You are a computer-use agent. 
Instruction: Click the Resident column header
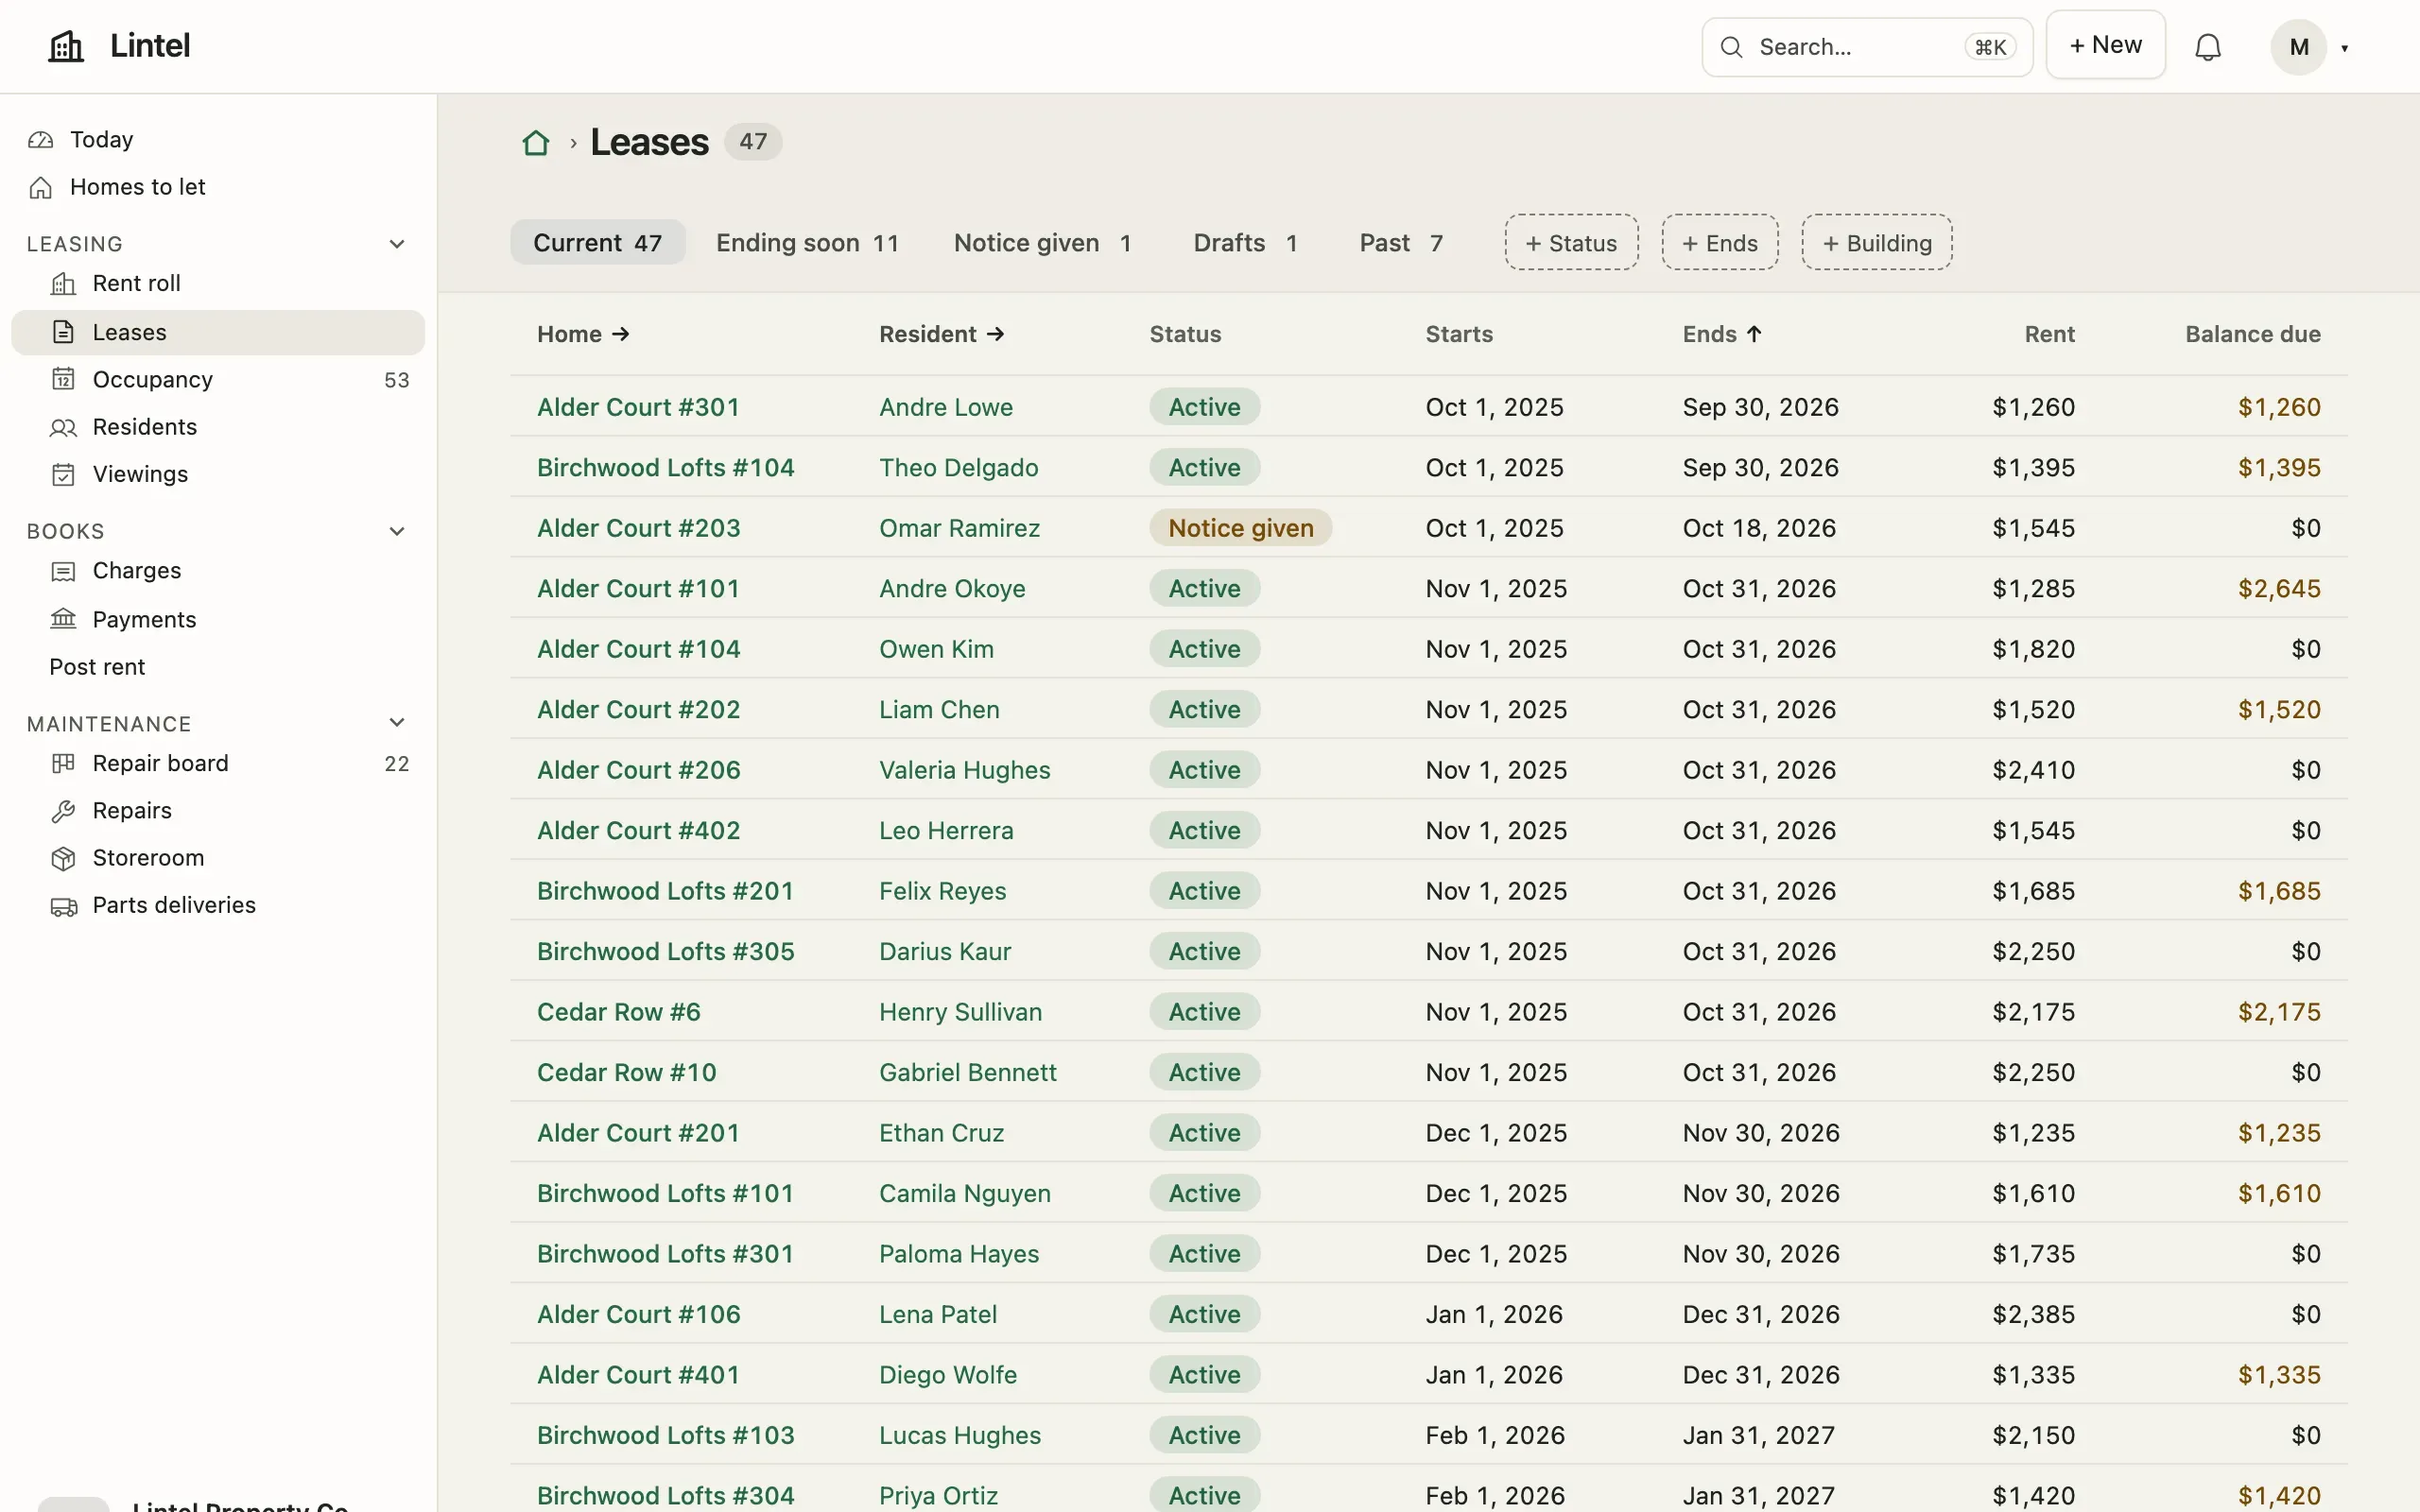(941, 334)
